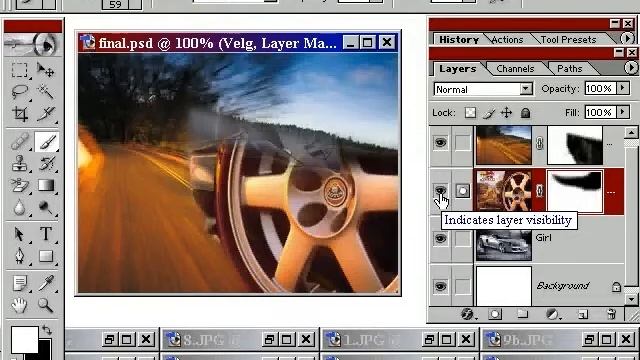
Task: Open the Layers palette flyout menu
Action: tap(631, 68)
